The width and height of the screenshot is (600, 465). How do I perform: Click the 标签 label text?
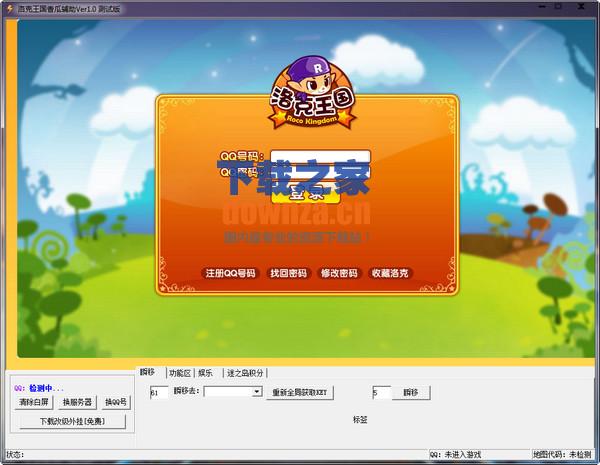360,419
